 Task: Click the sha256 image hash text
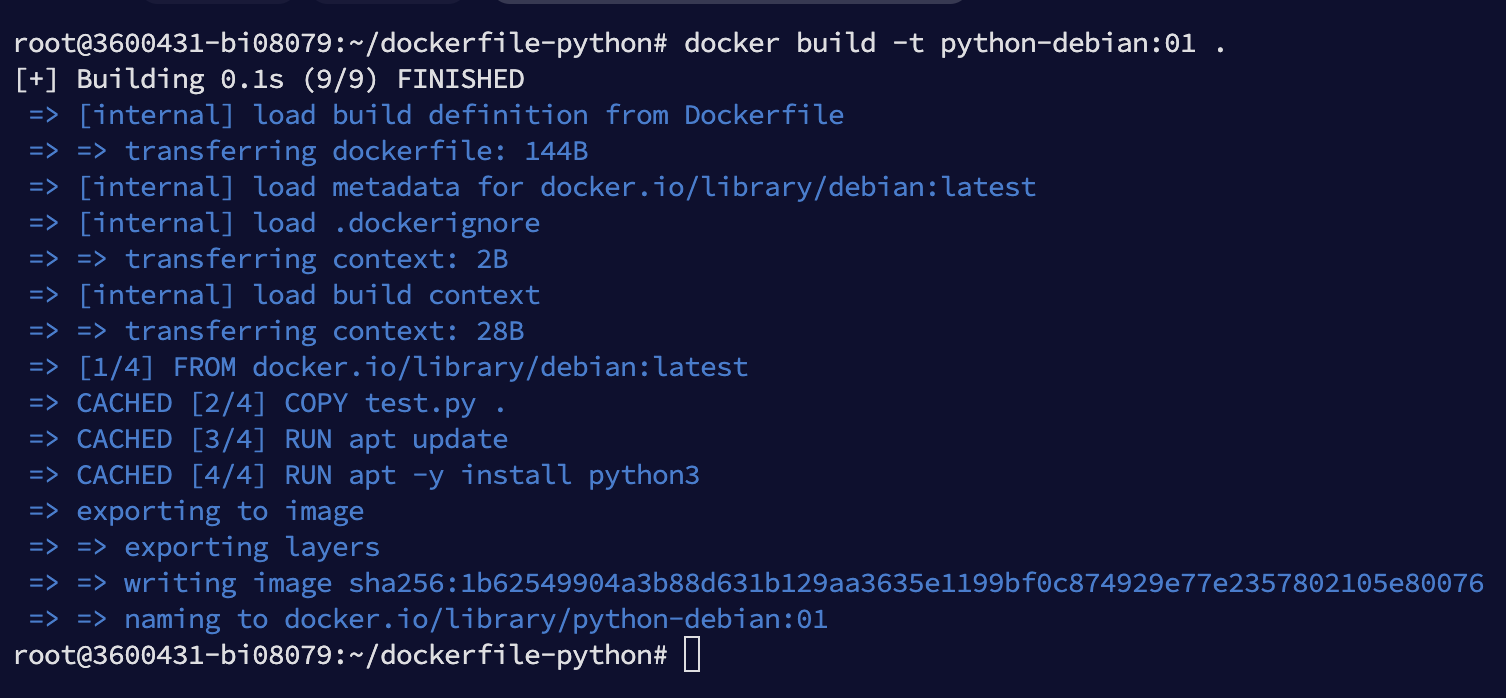click(915, 584)
